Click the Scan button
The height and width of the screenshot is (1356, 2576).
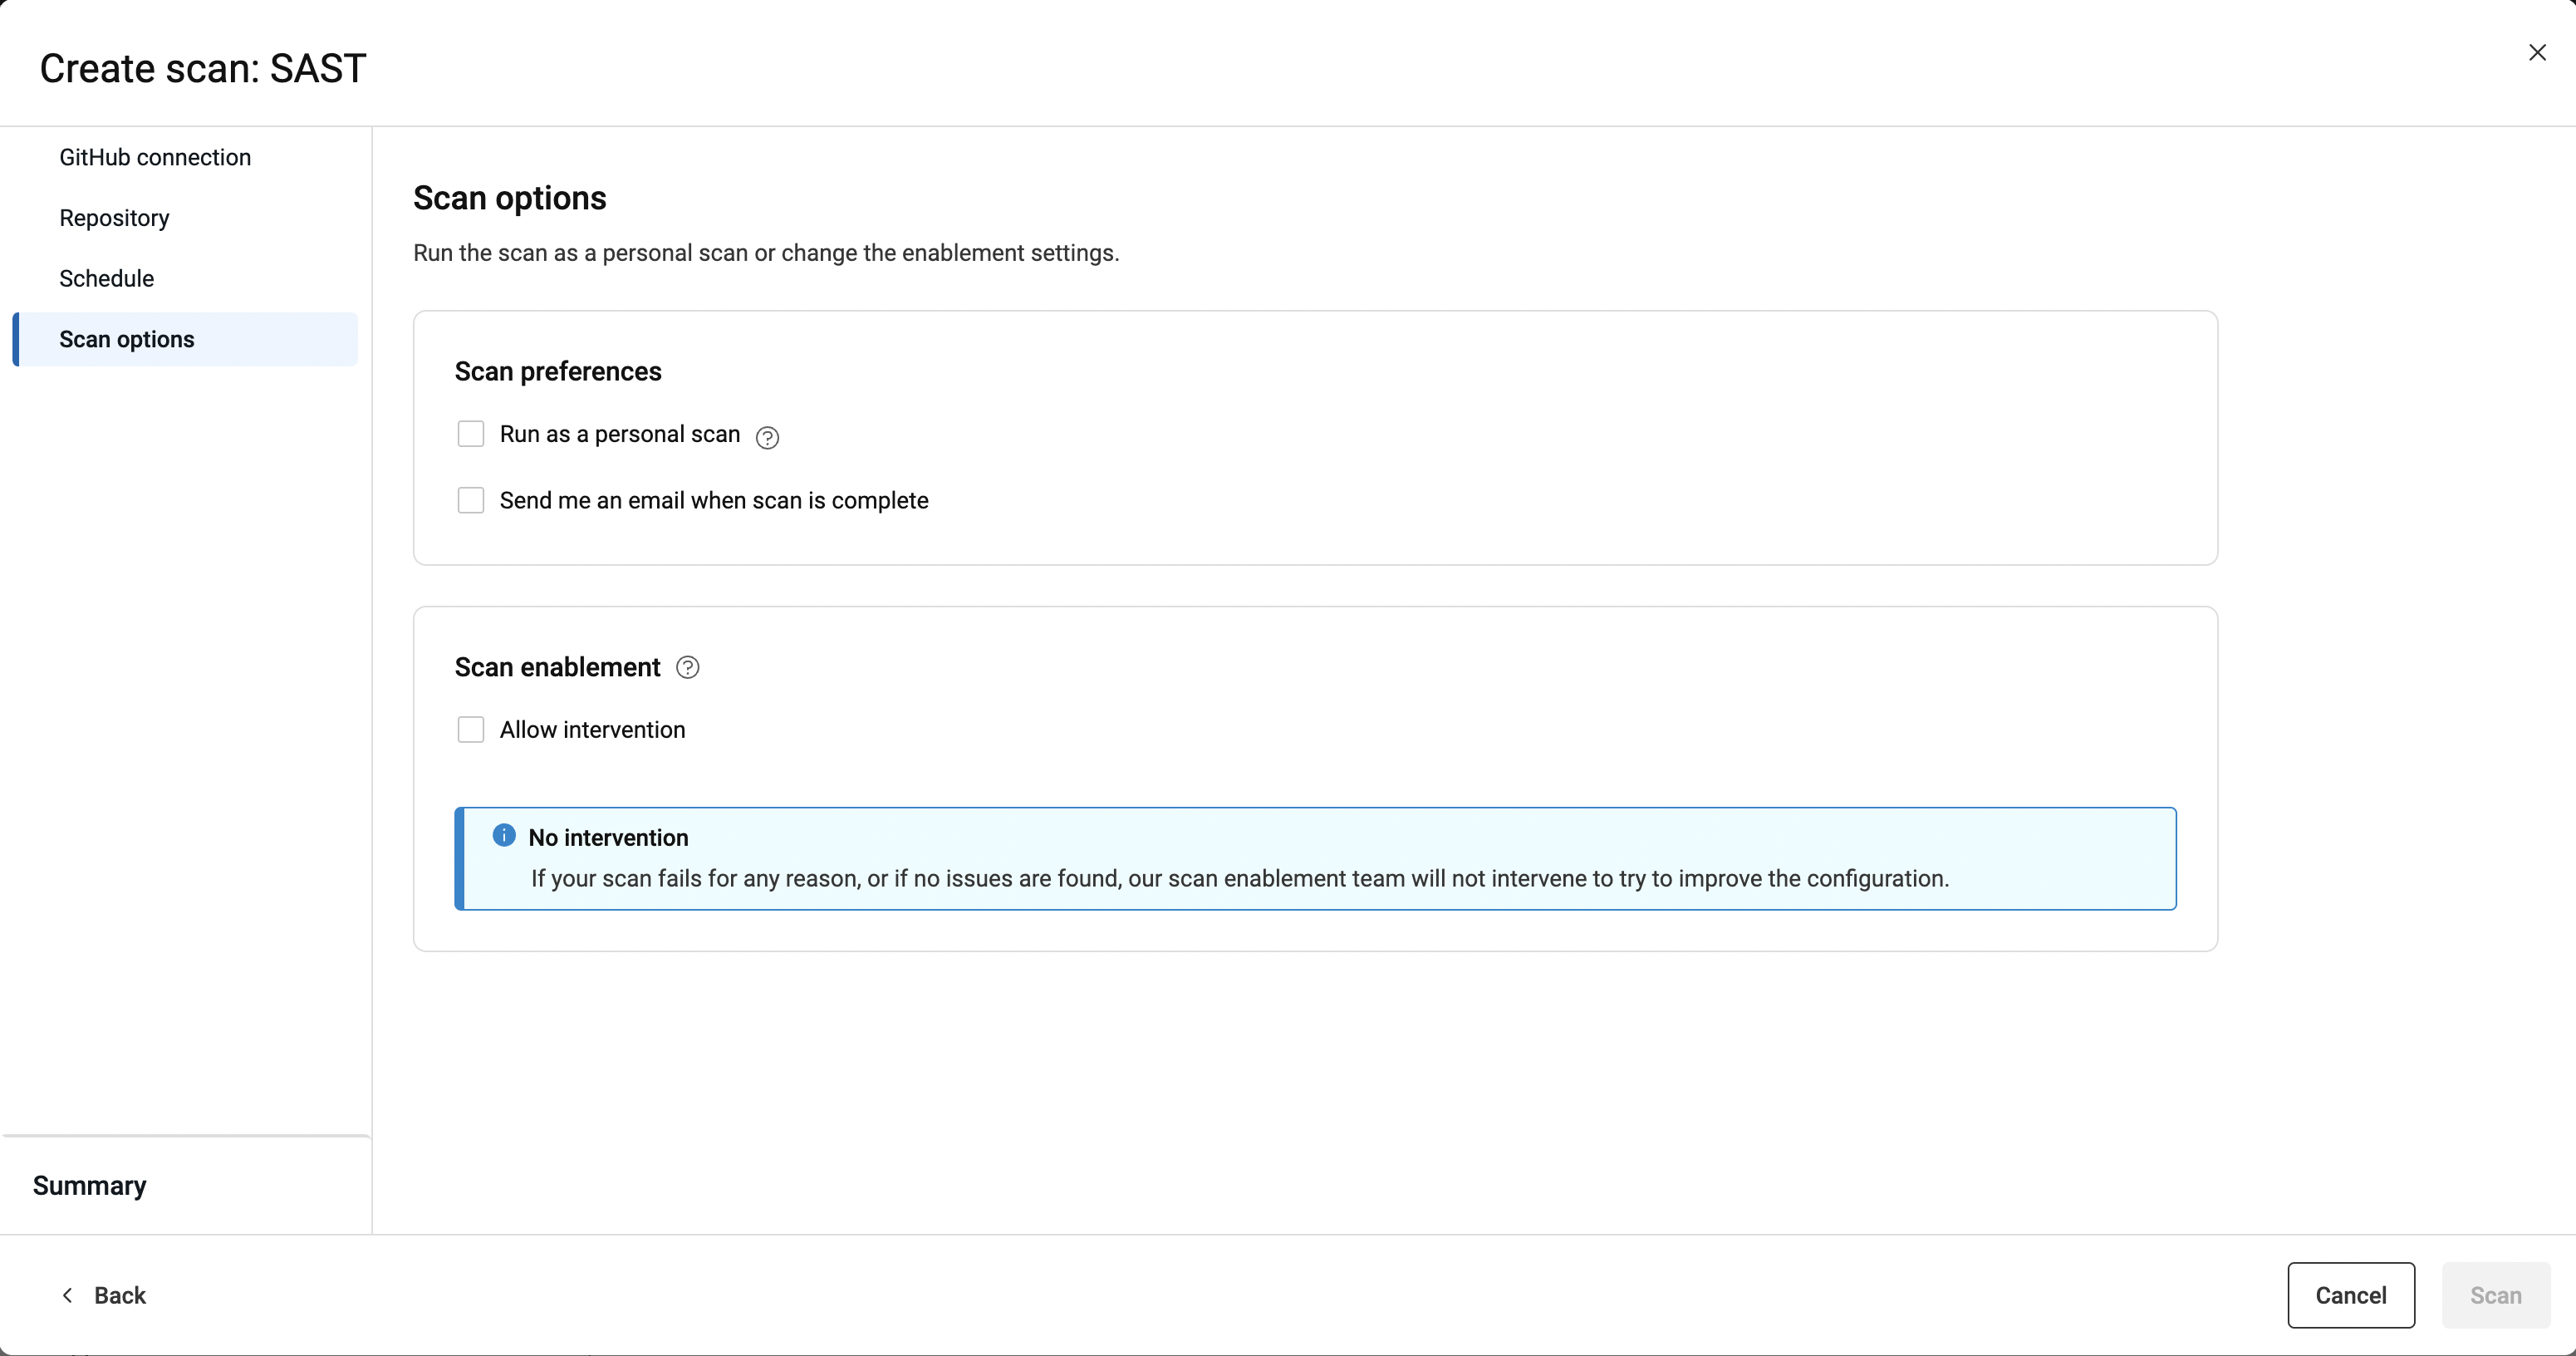(2495, 1295)
